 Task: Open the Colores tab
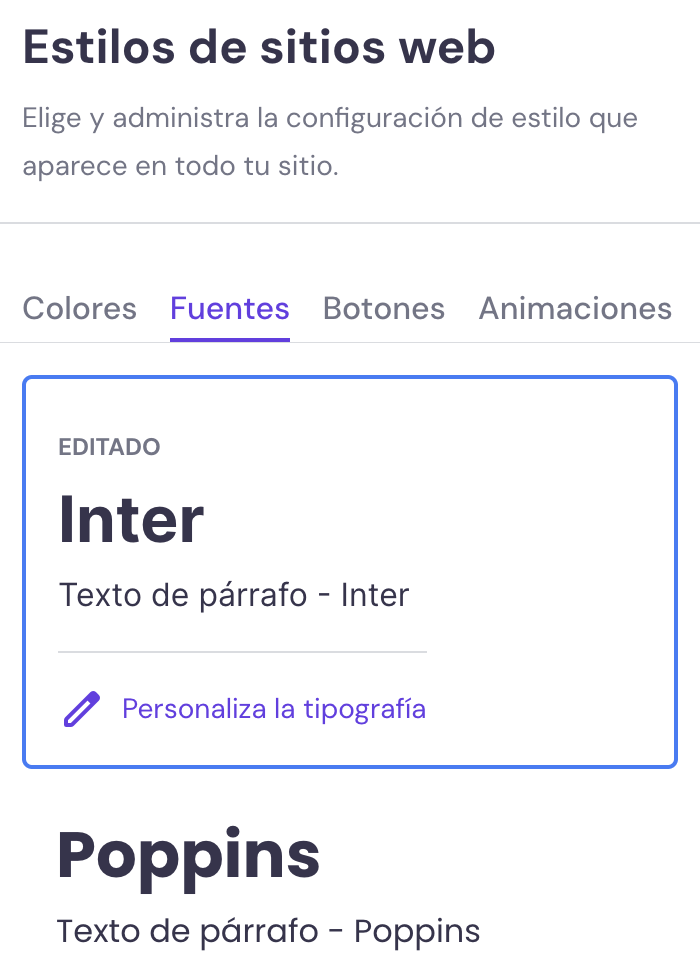[79, 309]
